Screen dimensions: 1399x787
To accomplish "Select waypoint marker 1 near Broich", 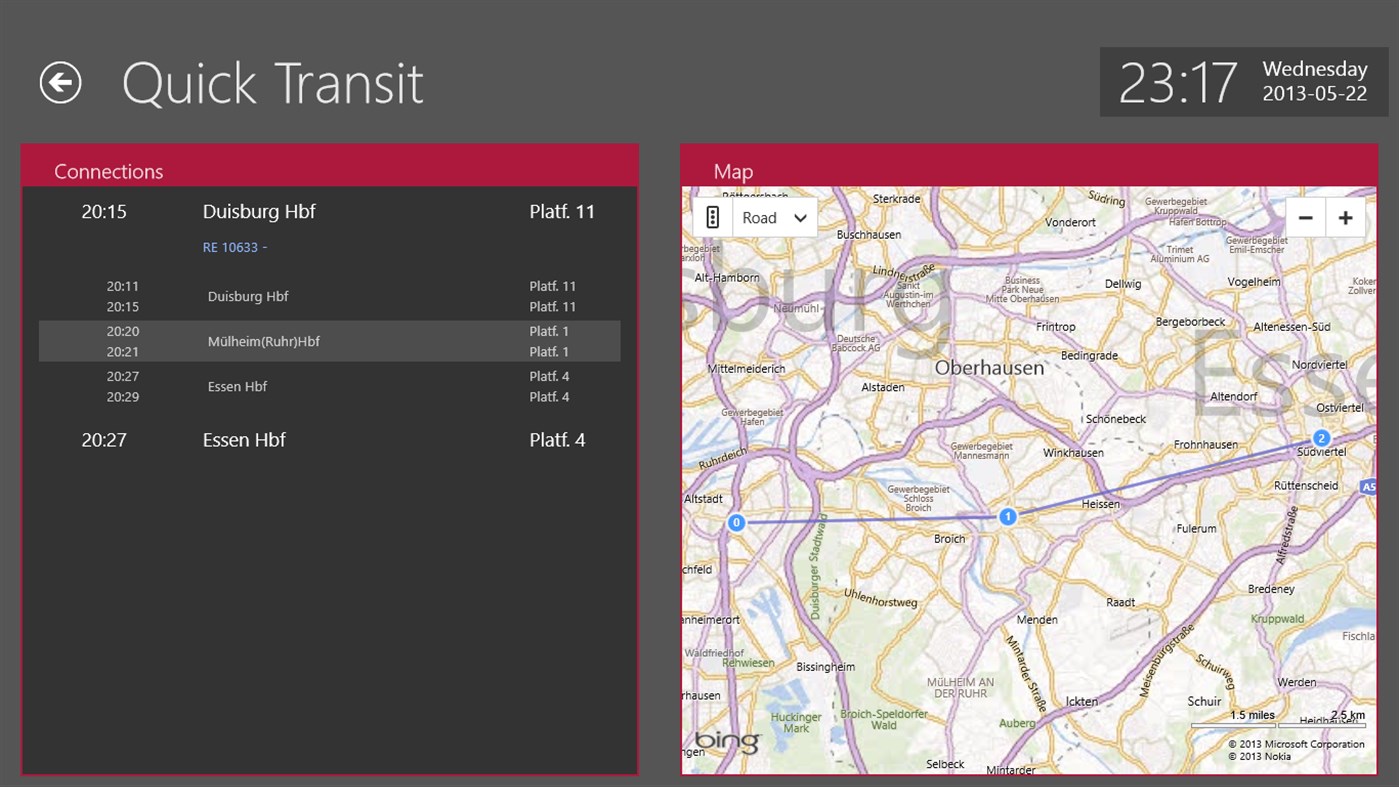I will click(1008, 516).
